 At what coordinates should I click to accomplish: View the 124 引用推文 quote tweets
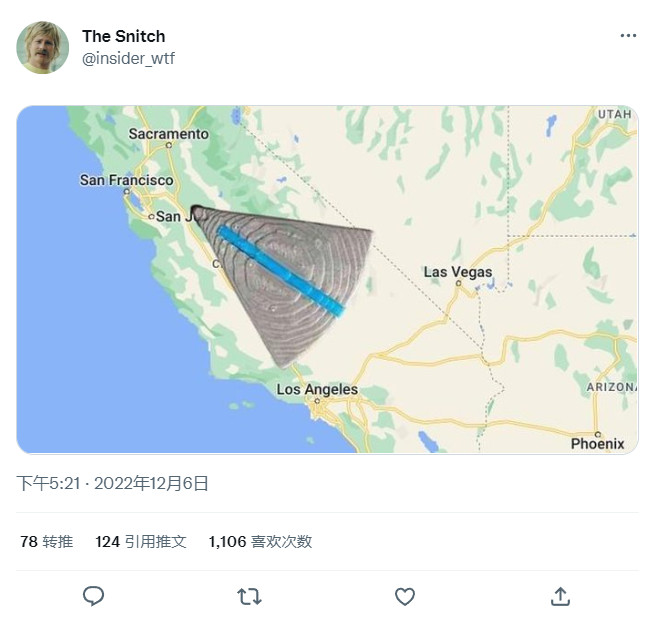141,541
